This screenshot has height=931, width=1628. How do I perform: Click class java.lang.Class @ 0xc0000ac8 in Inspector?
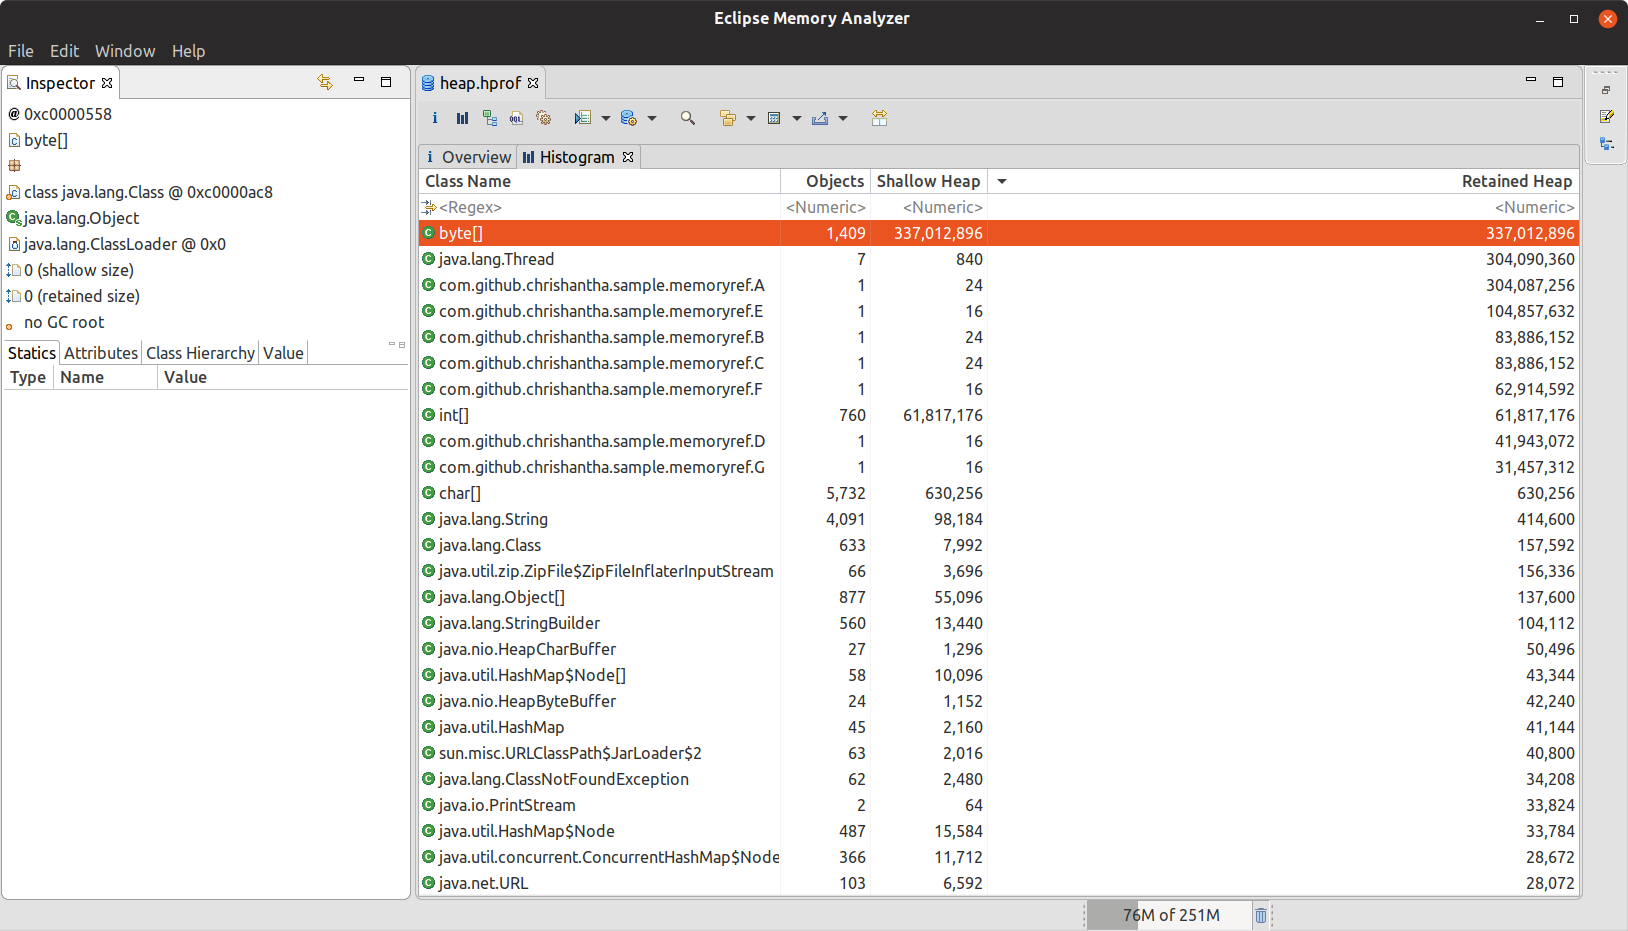coord(148,192)
